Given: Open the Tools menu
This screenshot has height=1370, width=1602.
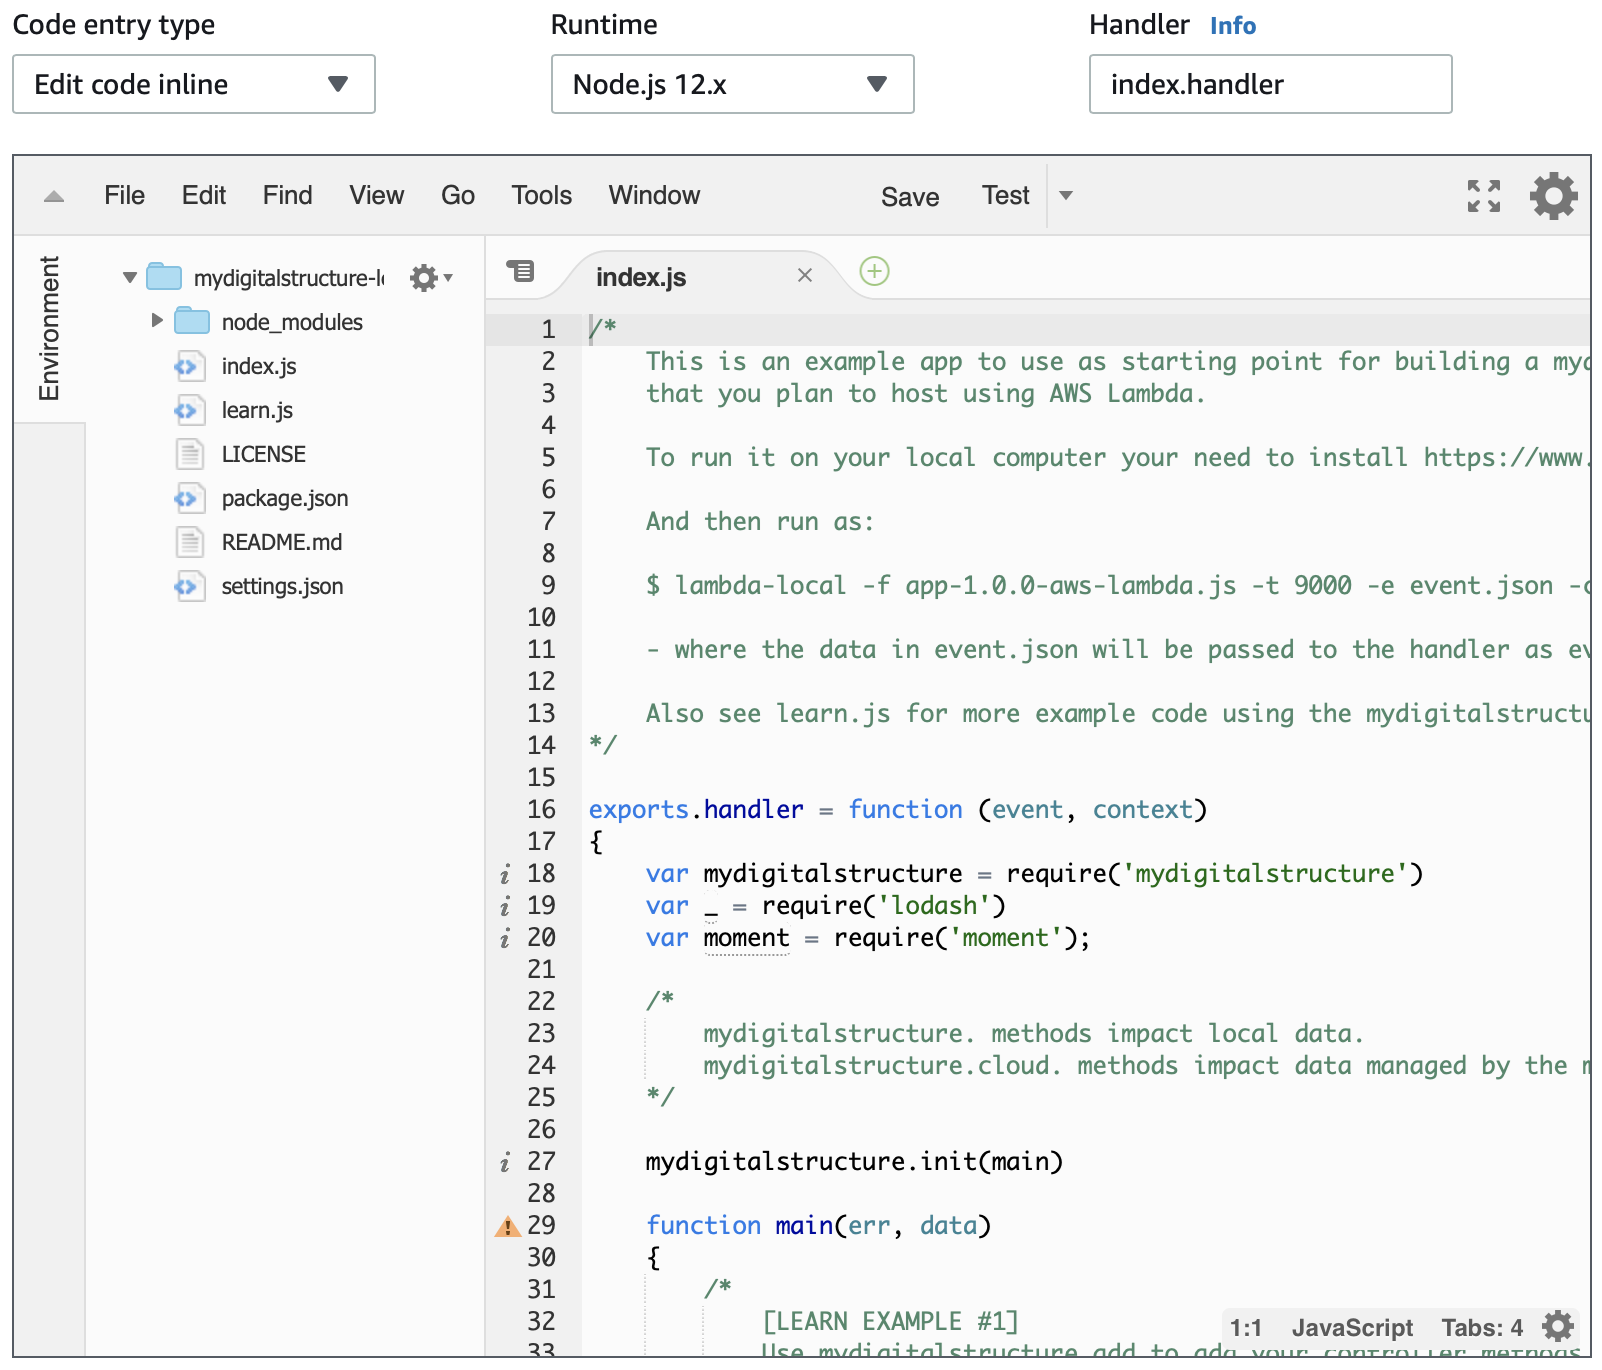Looking at the screenshot, I should (542, 195).
